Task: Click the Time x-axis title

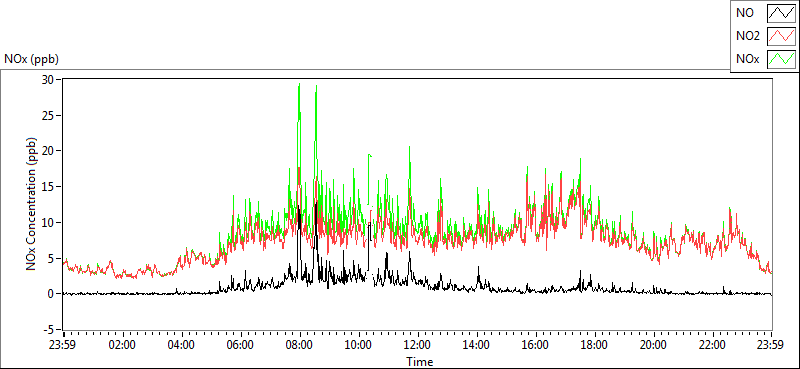Action: click(x=420, y=362)
